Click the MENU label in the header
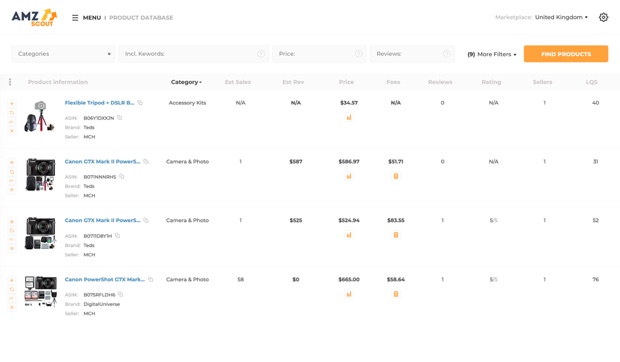This screenshot has width=620, height=362. coord(92,18)
